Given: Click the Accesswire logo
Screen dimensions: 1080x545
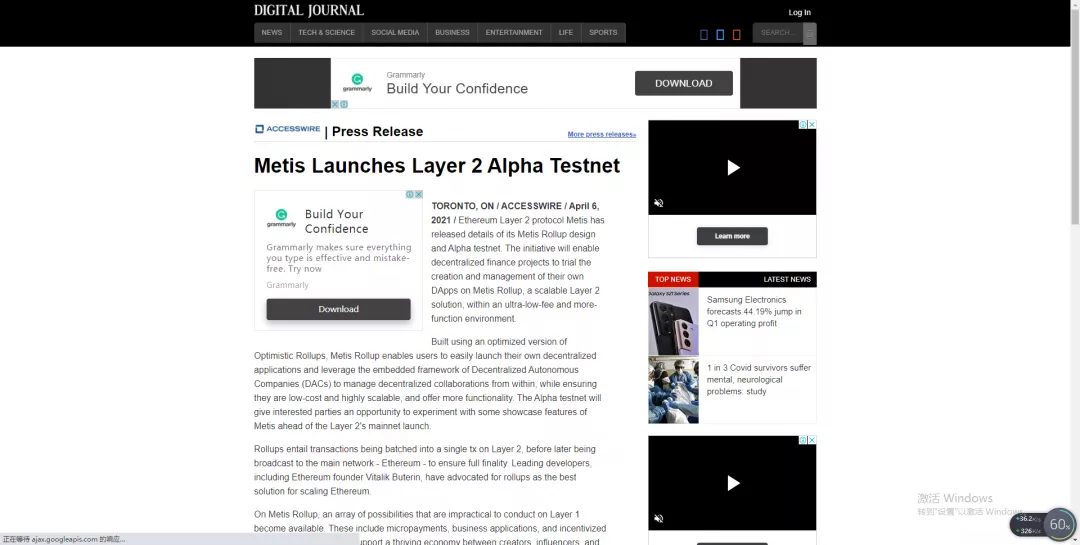Looking at the screenshot, I should [288, 129].
